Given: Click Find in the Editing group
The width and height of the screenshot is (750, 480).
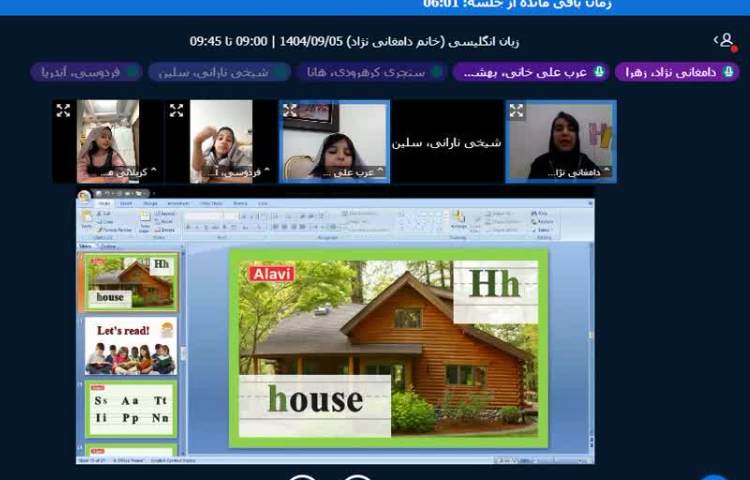Looking at the screenshot, I should pos(540,214).
